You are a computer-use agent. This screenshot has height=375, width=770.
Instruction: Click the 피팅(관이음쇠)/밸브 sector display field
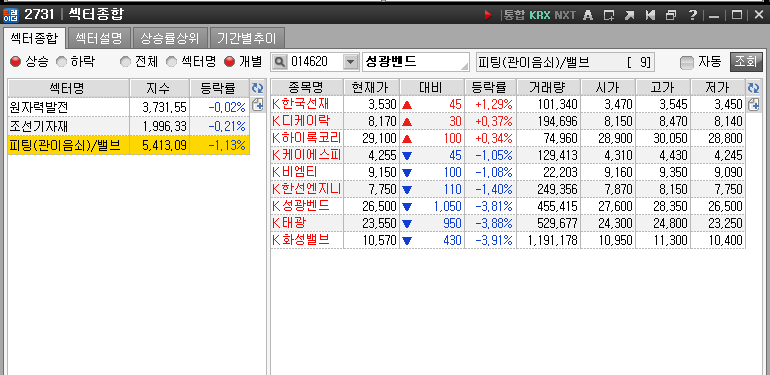pyautogui.click(x=565, y=62)
